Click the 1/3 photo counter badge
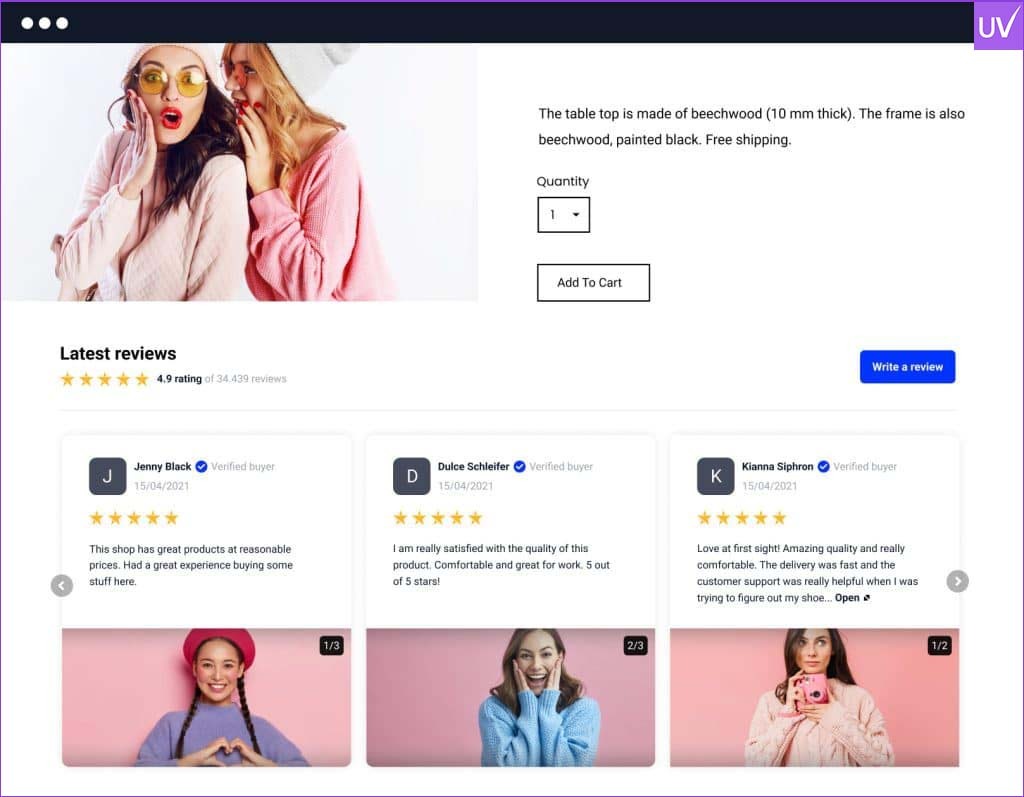 [x=332, y=645]
